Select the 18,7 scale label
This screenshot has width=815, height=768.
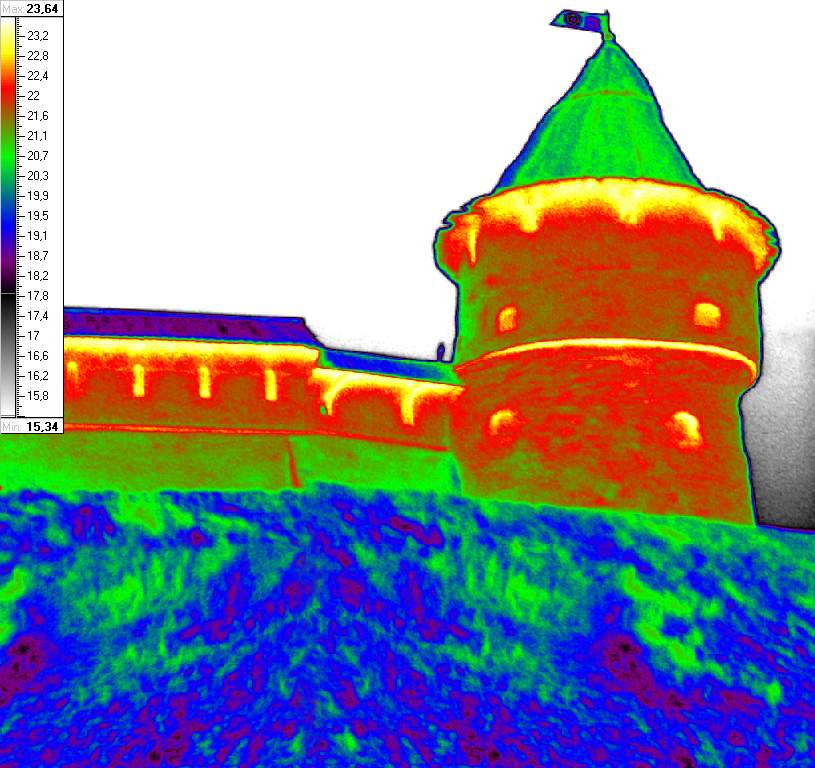point(37,256)
